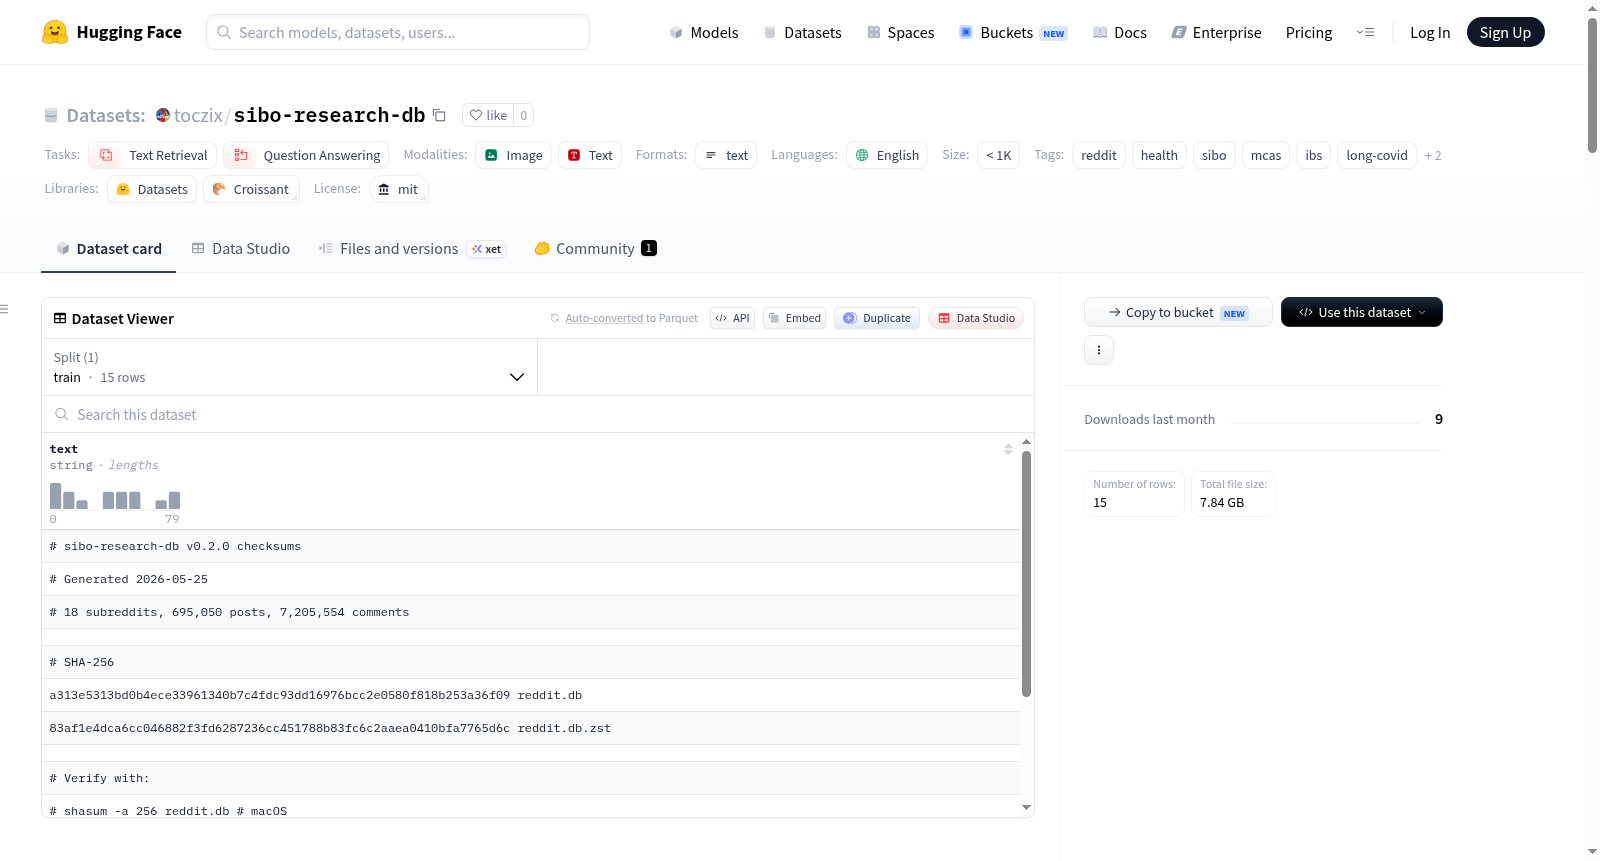
Task: Click the Text Retrieval task tag
Action: point(153,155)
